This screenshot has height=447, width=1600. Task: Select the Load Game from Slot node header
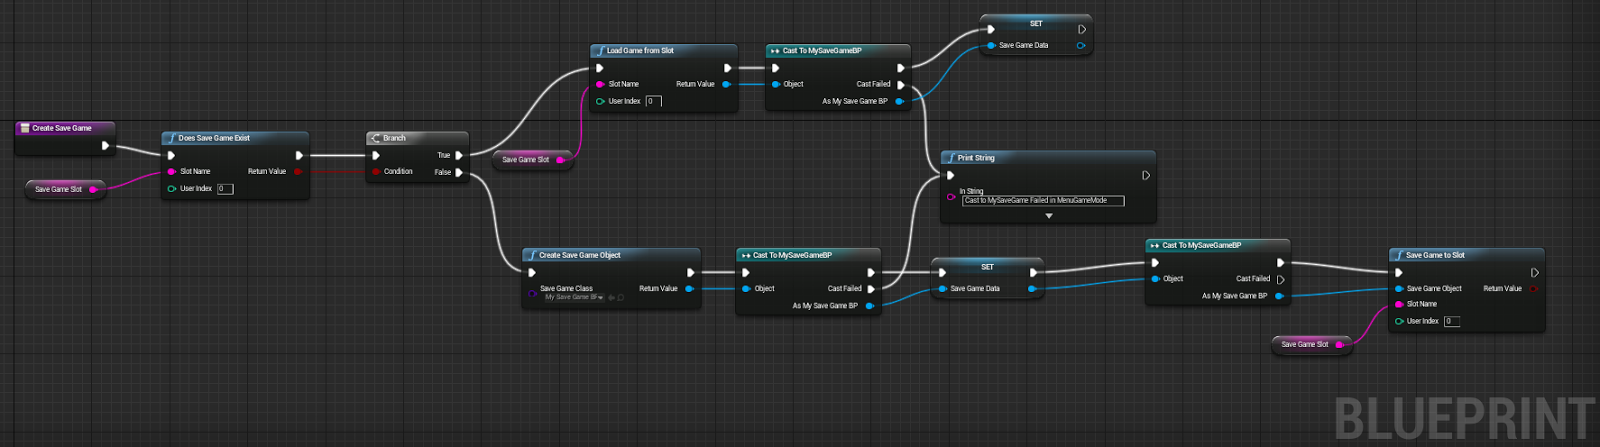click(664, 50)
